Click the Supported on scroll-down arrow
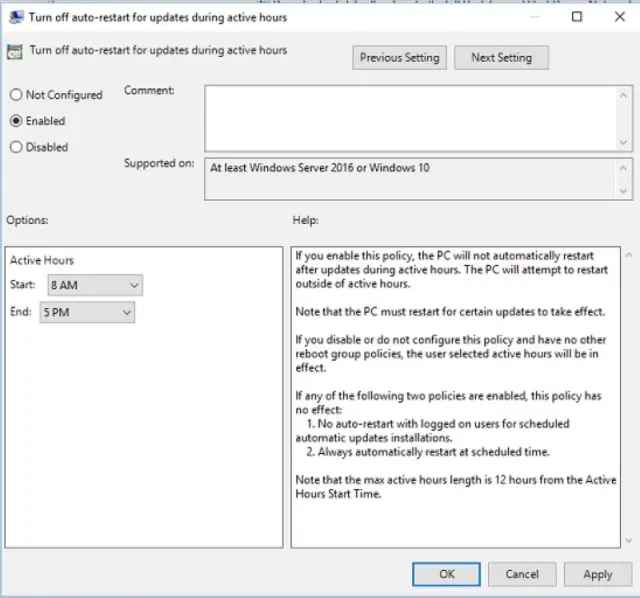This screenshot has width=640, height=598. pos(624,192)
